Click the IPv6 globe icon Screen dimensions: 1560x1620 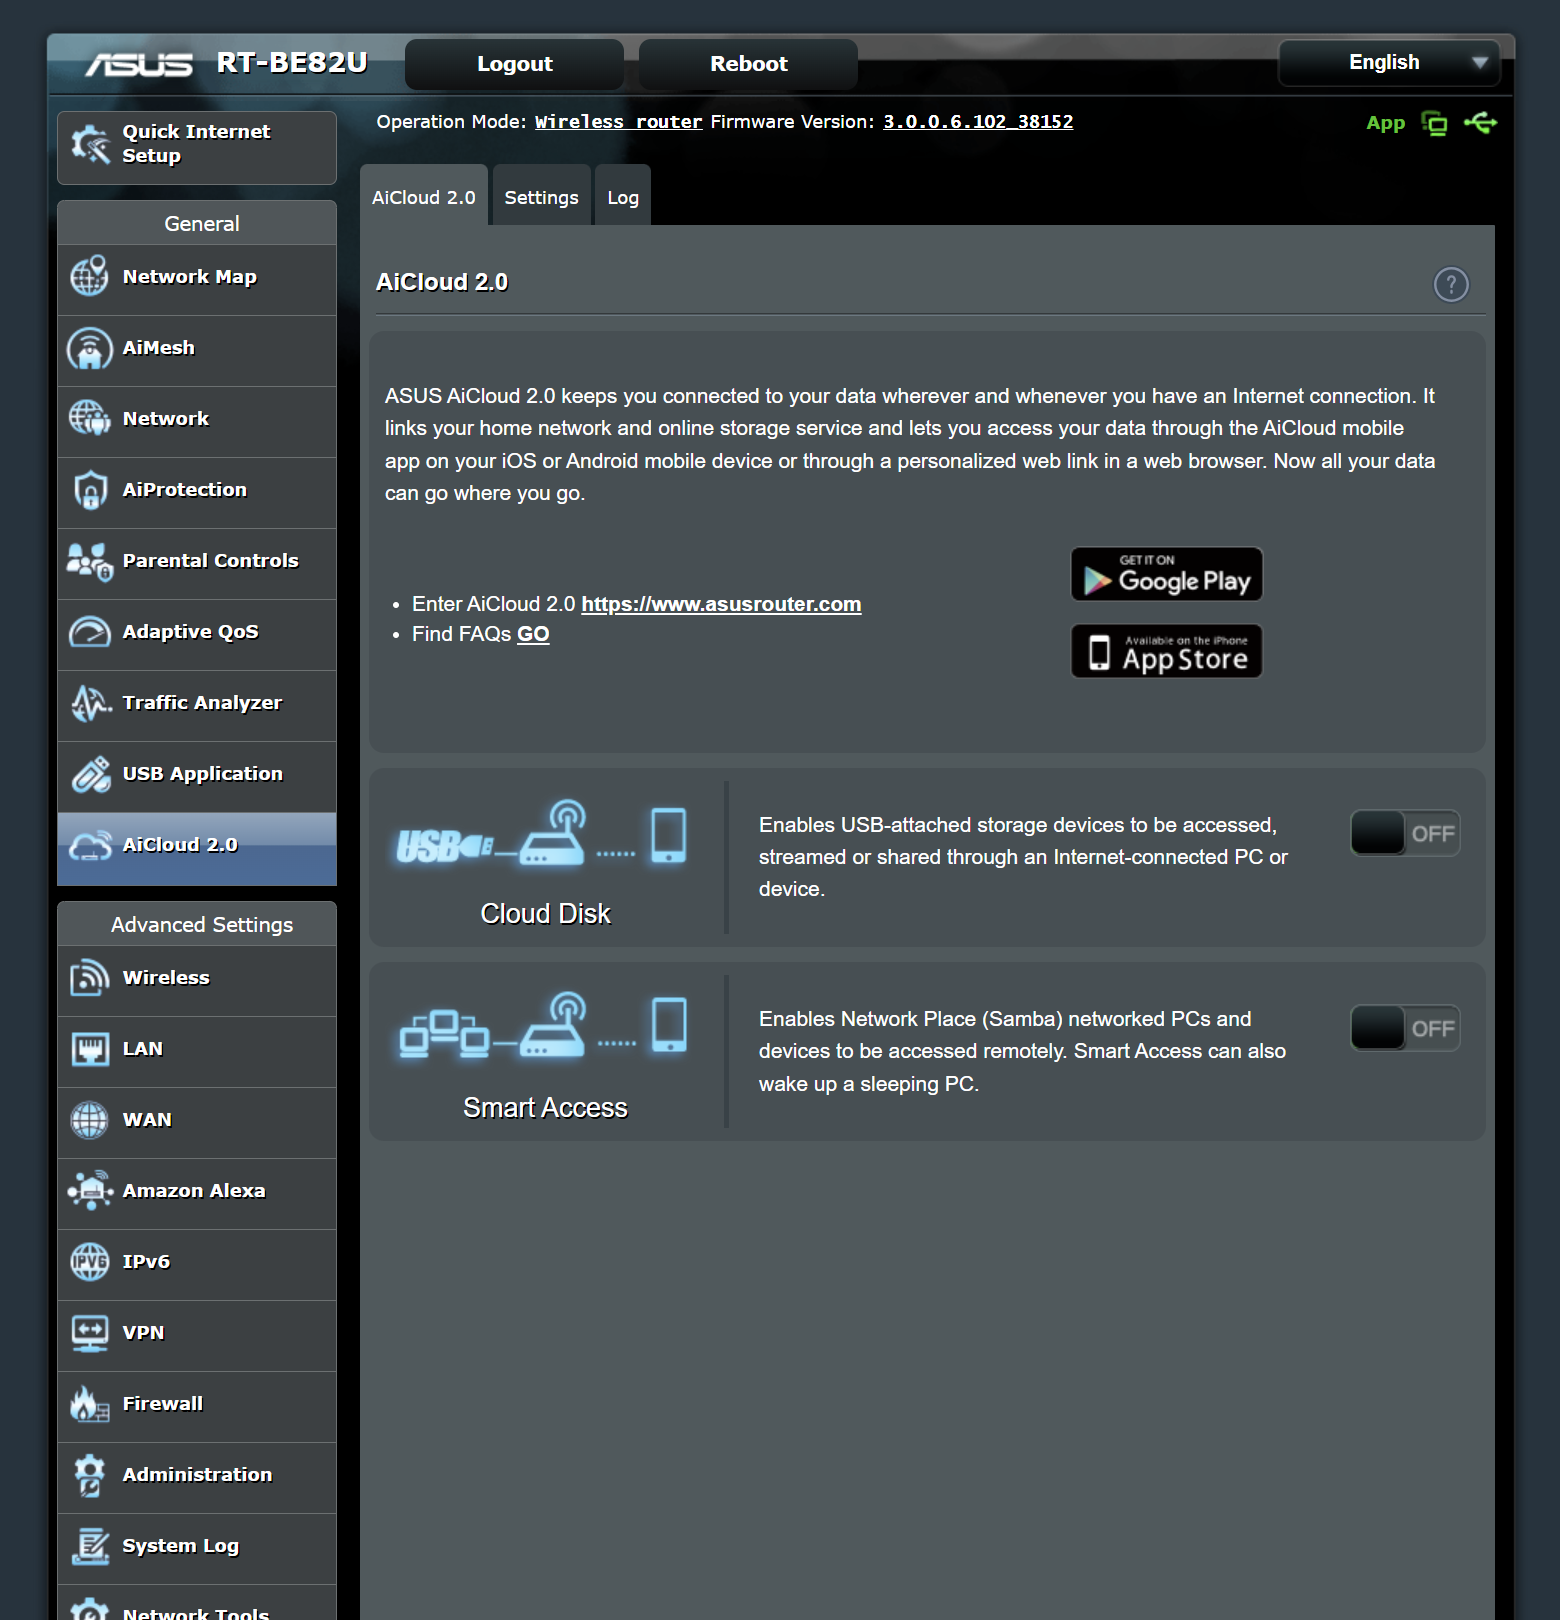pyautogui.click(x=89, y=1262)
